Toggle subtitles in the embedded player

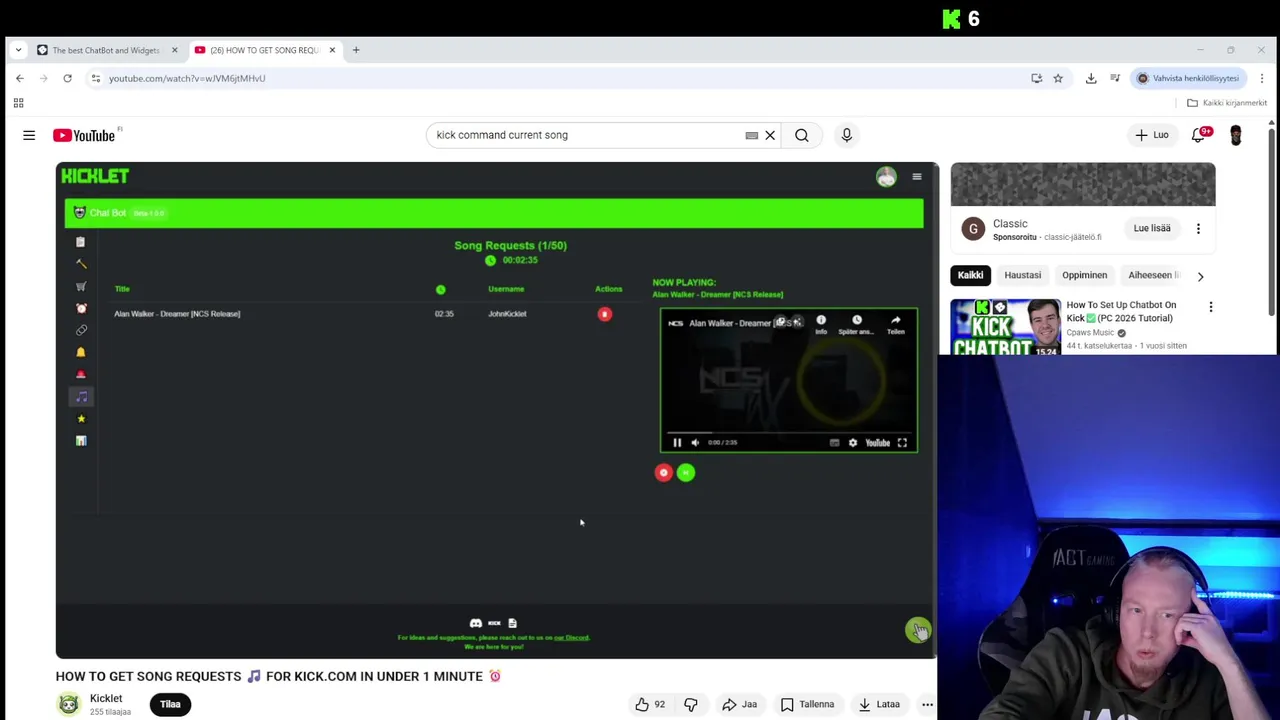pos(834,443)
